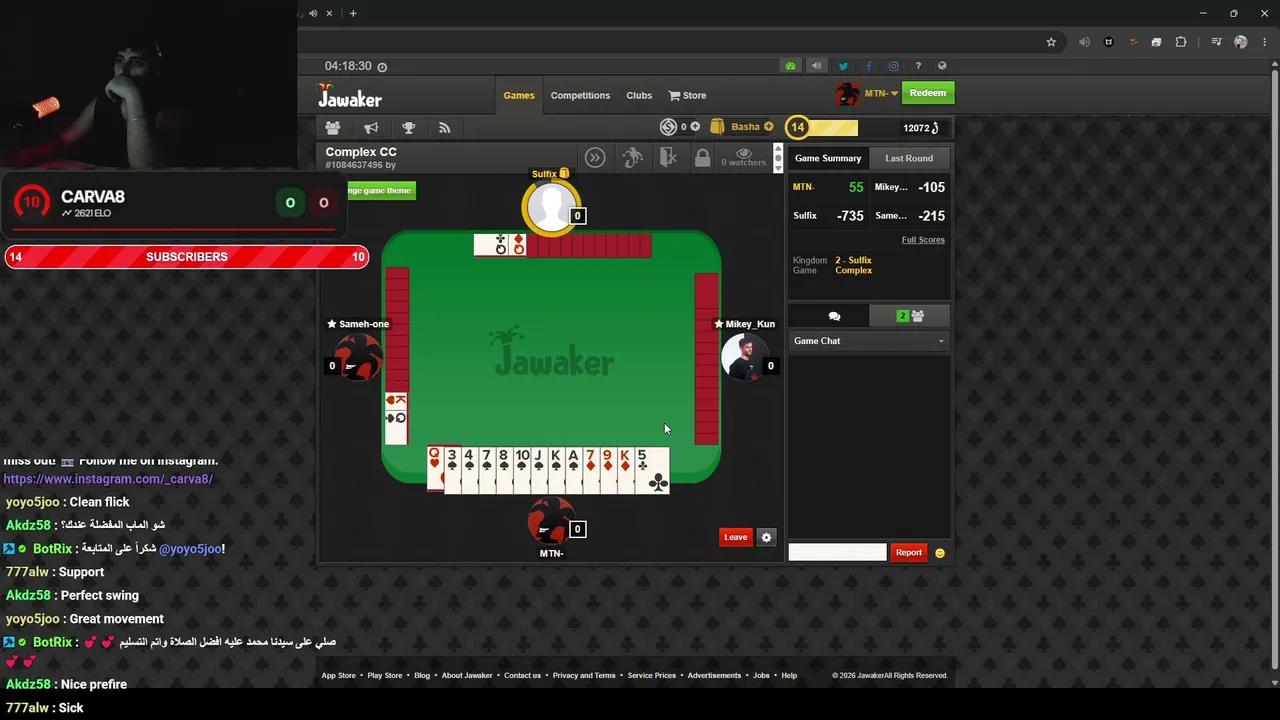Click Mikey_Kun player avatar

743,358
